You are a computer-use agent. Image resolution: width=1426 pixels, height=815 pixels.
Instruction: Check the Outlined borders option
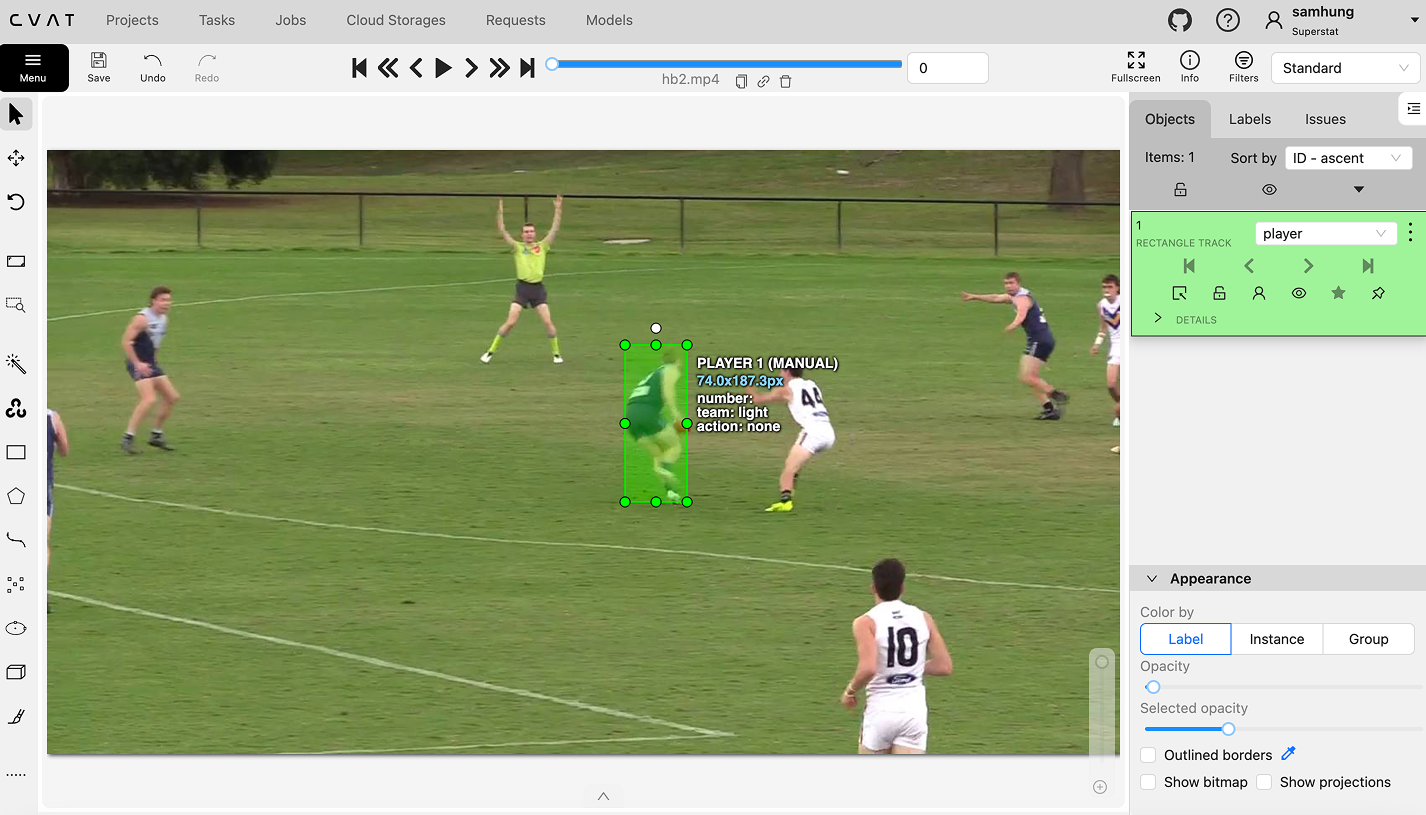pyautogui.click(x=1148, y=755)
